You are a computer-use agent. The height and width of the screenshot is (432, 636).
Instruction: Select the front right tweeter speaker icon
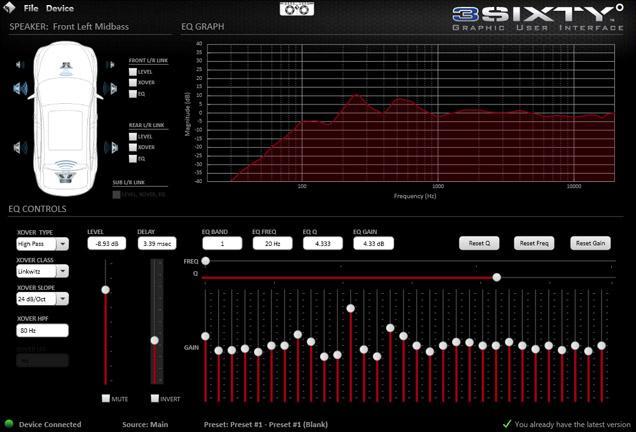point(112,65)
